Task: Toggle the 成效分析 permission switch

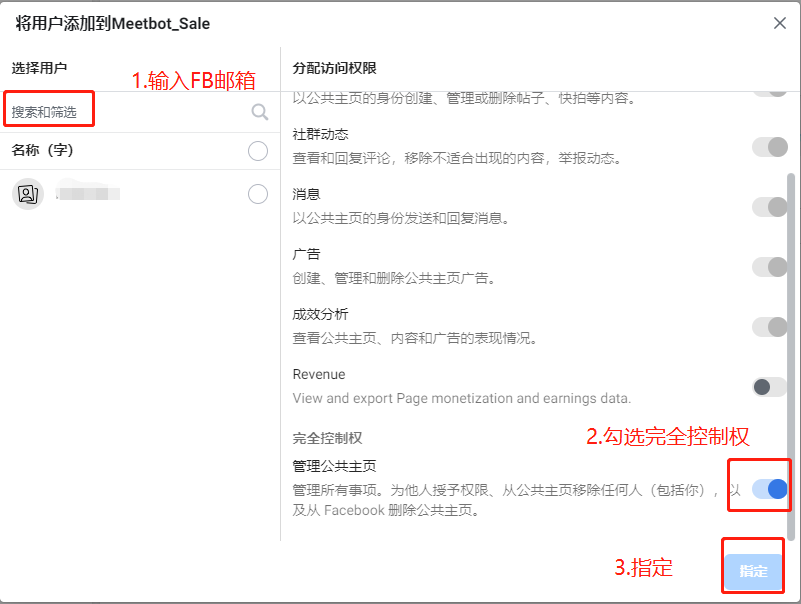Action: [x=770, y=327]
